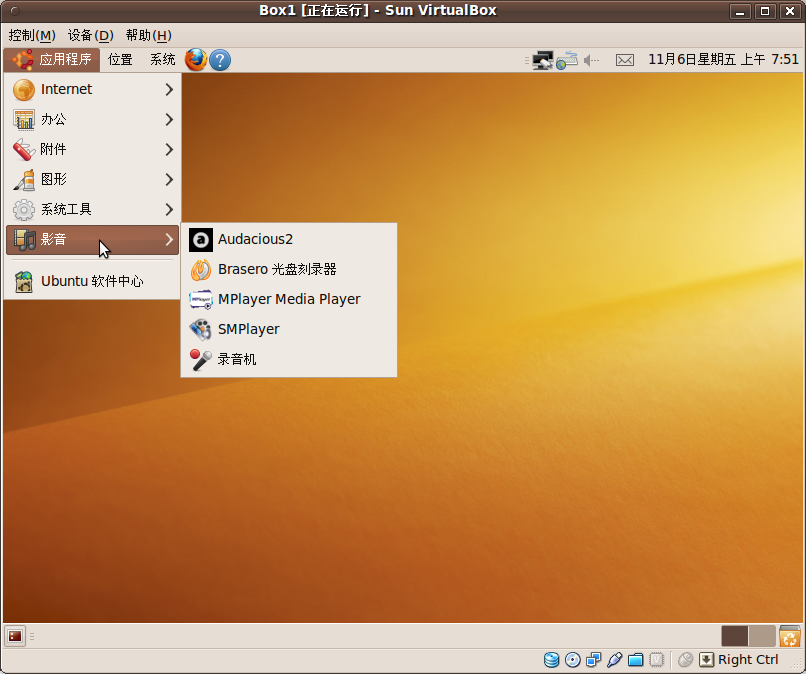This screenshot has width=806, height=674.
Task: Click the network monitor panel icon
Action: click(x=542, y=60)
